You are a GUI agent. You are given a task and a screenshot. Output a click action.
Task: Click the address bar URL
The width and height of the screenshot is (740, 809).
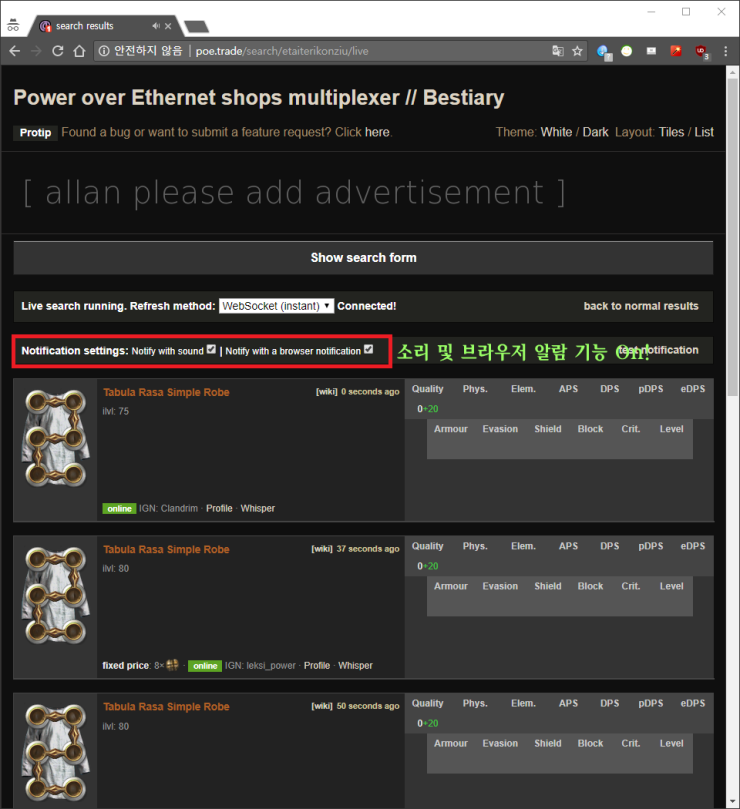282,51
